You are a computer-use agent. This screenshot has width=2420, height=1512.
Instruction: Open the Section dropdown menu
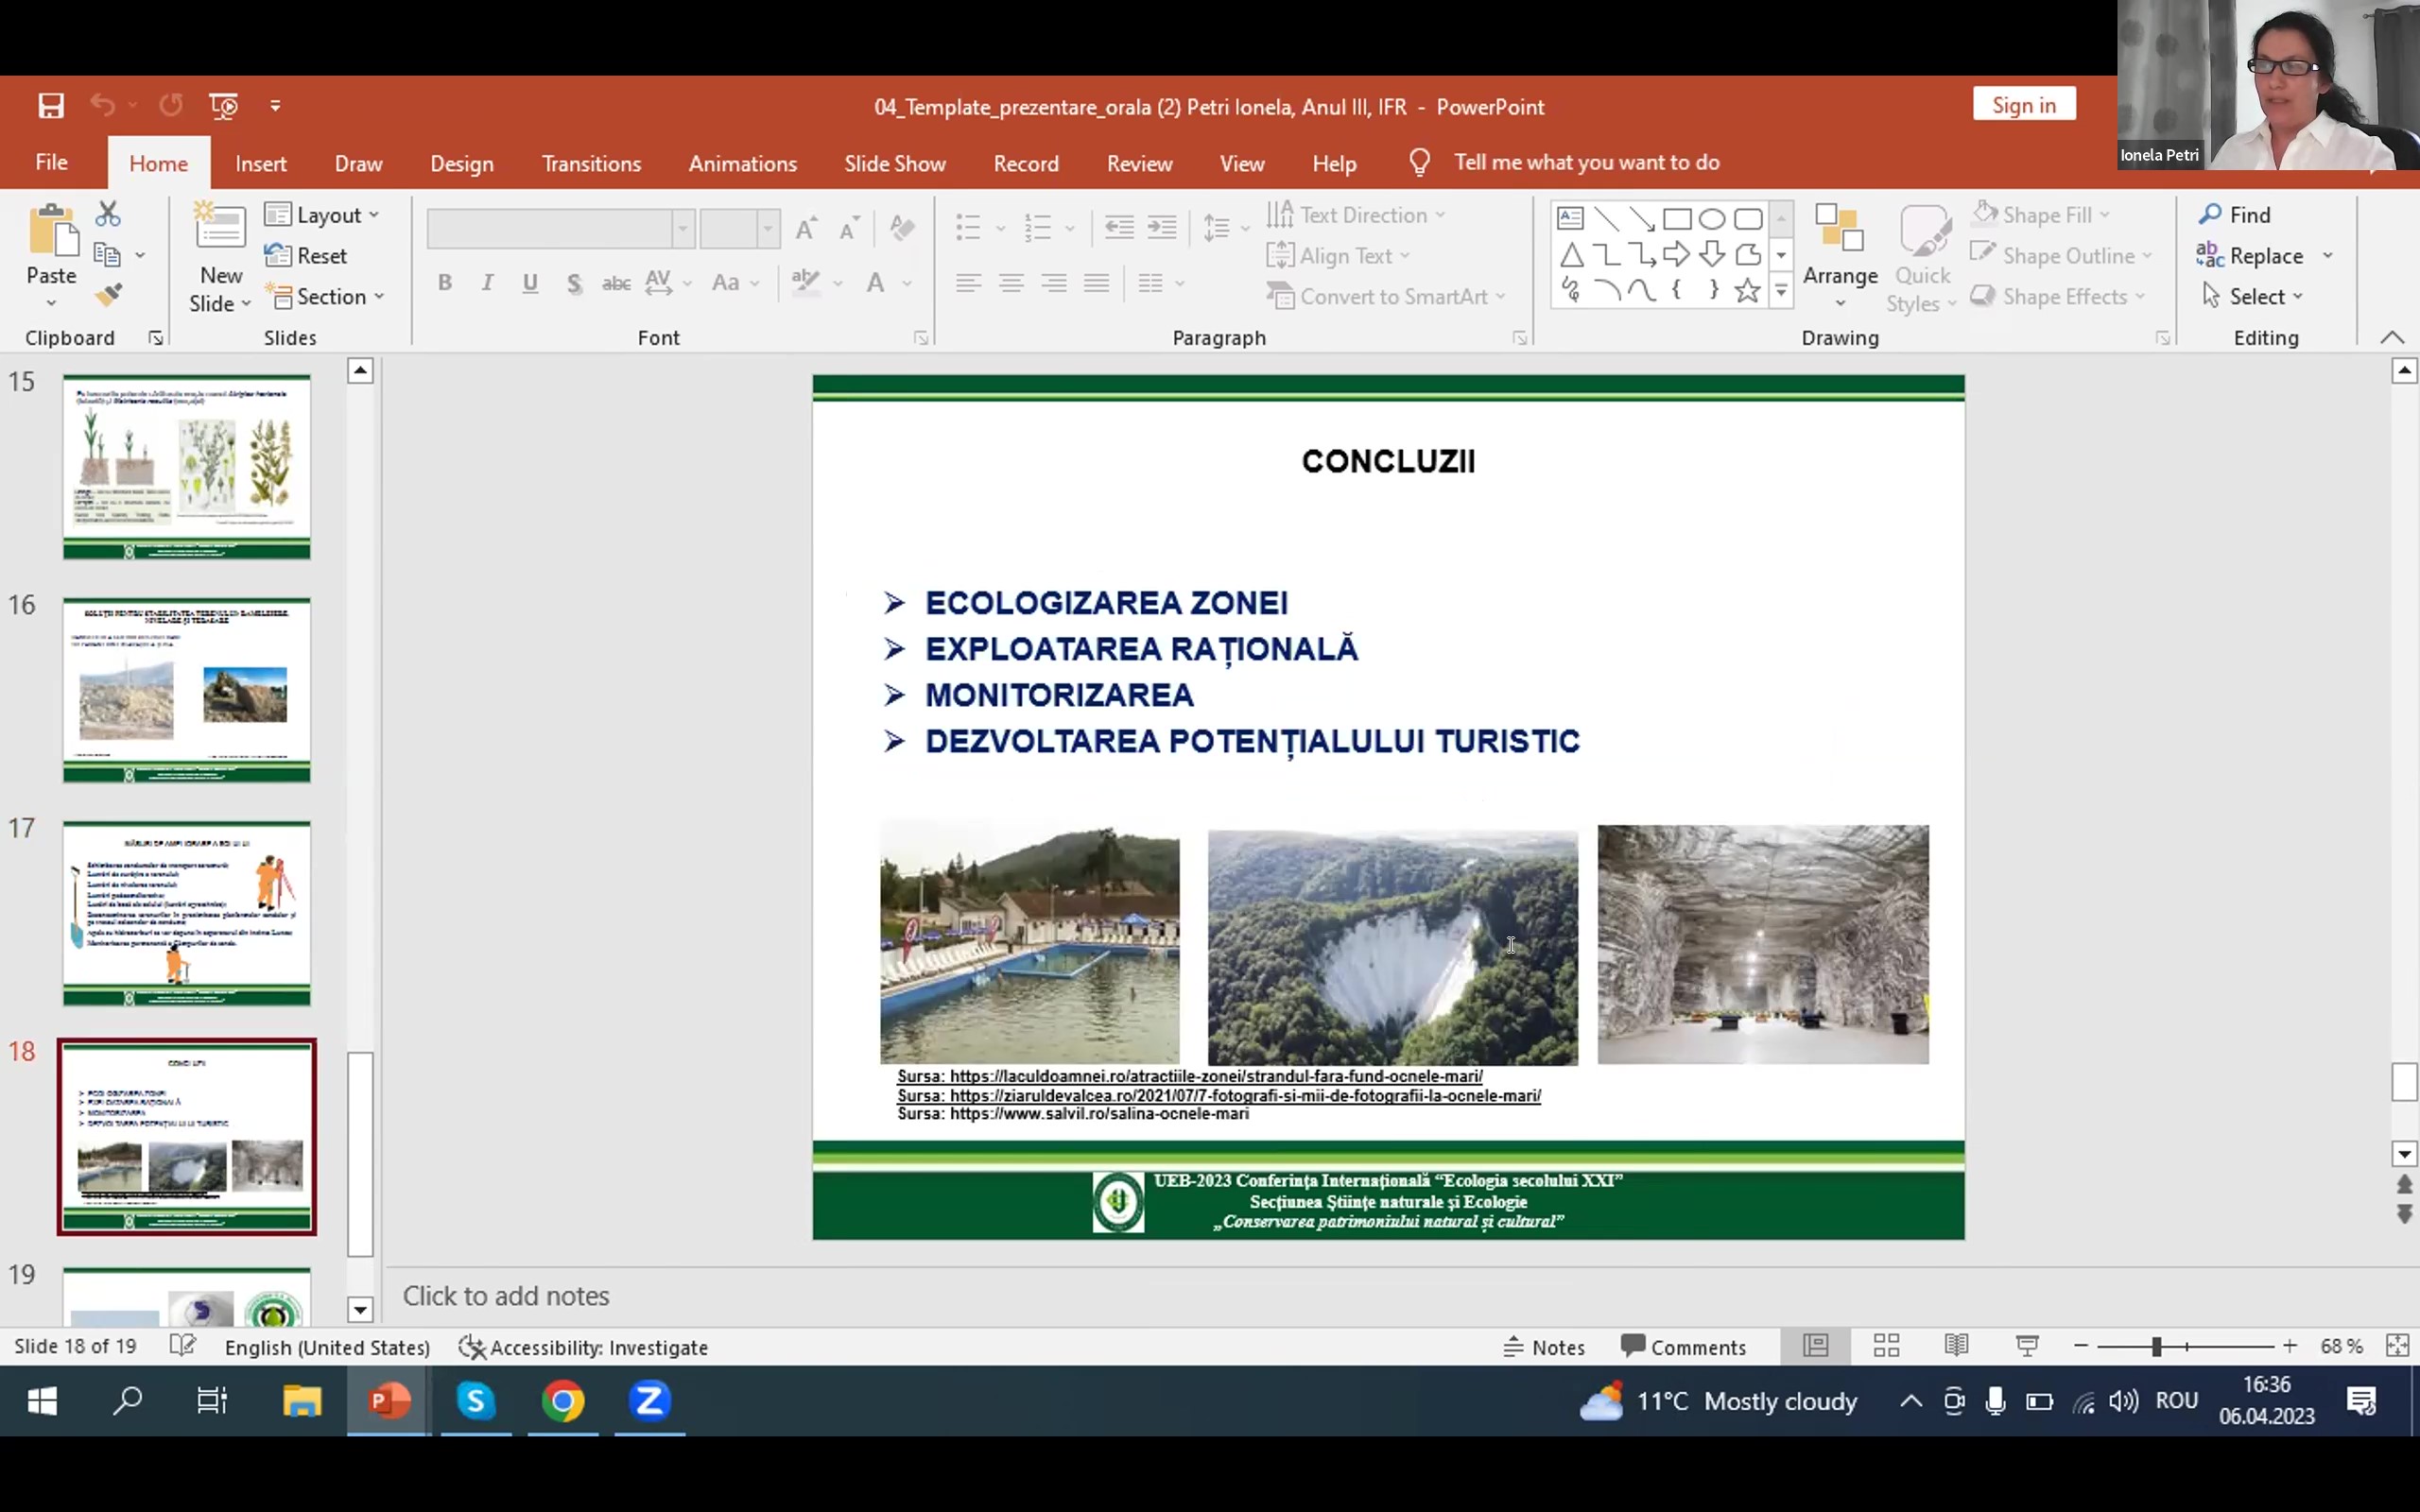(x=328, y=297)
